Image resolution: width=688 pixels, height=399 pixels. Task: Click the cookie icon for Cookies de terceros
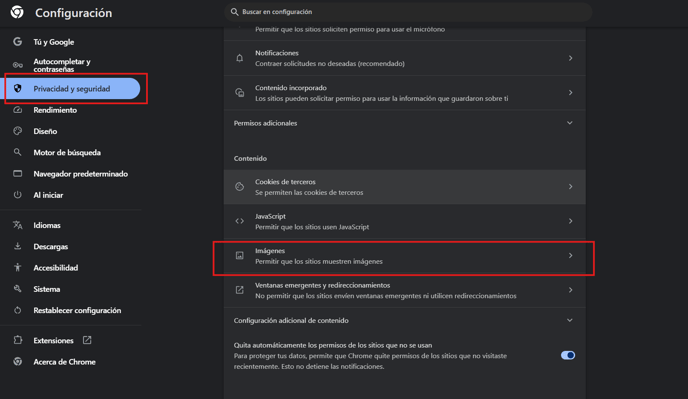240,187
